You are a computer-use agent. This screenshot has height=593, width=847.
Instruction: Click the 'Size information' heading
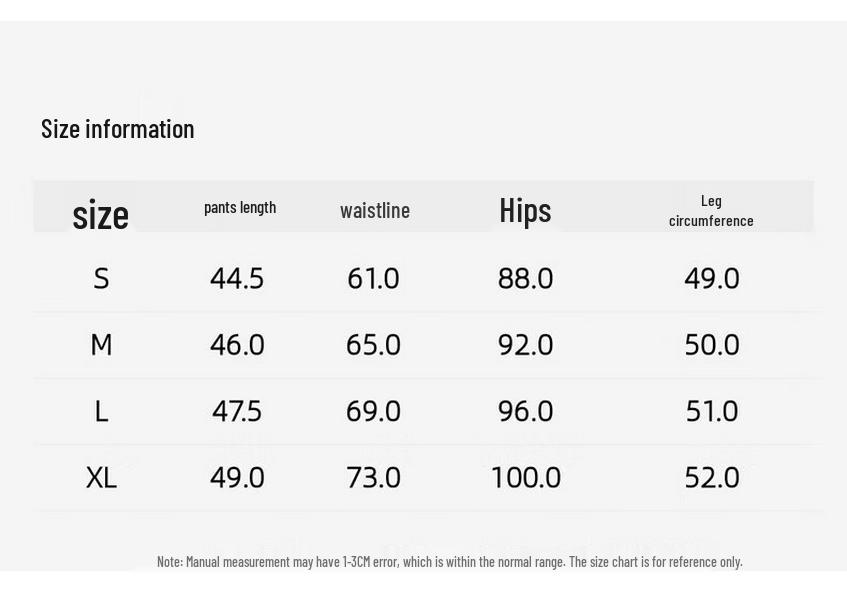point(117,130)
